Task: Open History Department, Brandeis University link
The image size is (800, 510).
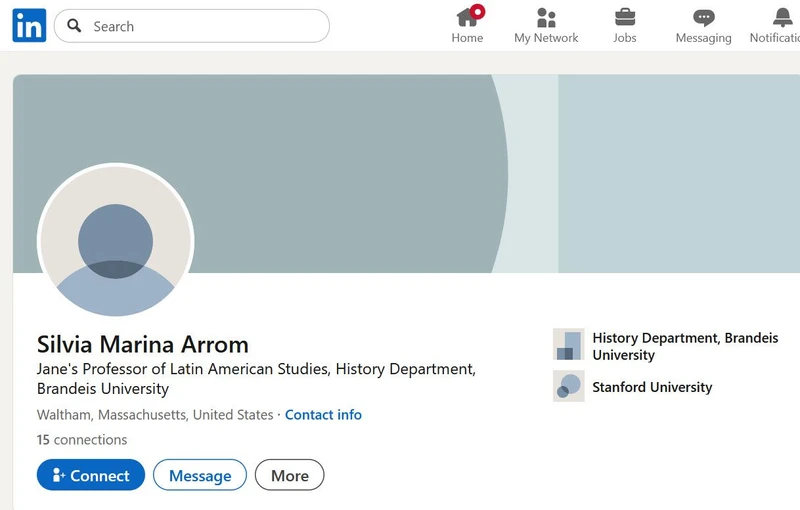Action: pyautogui.click(x=685, y=346)
